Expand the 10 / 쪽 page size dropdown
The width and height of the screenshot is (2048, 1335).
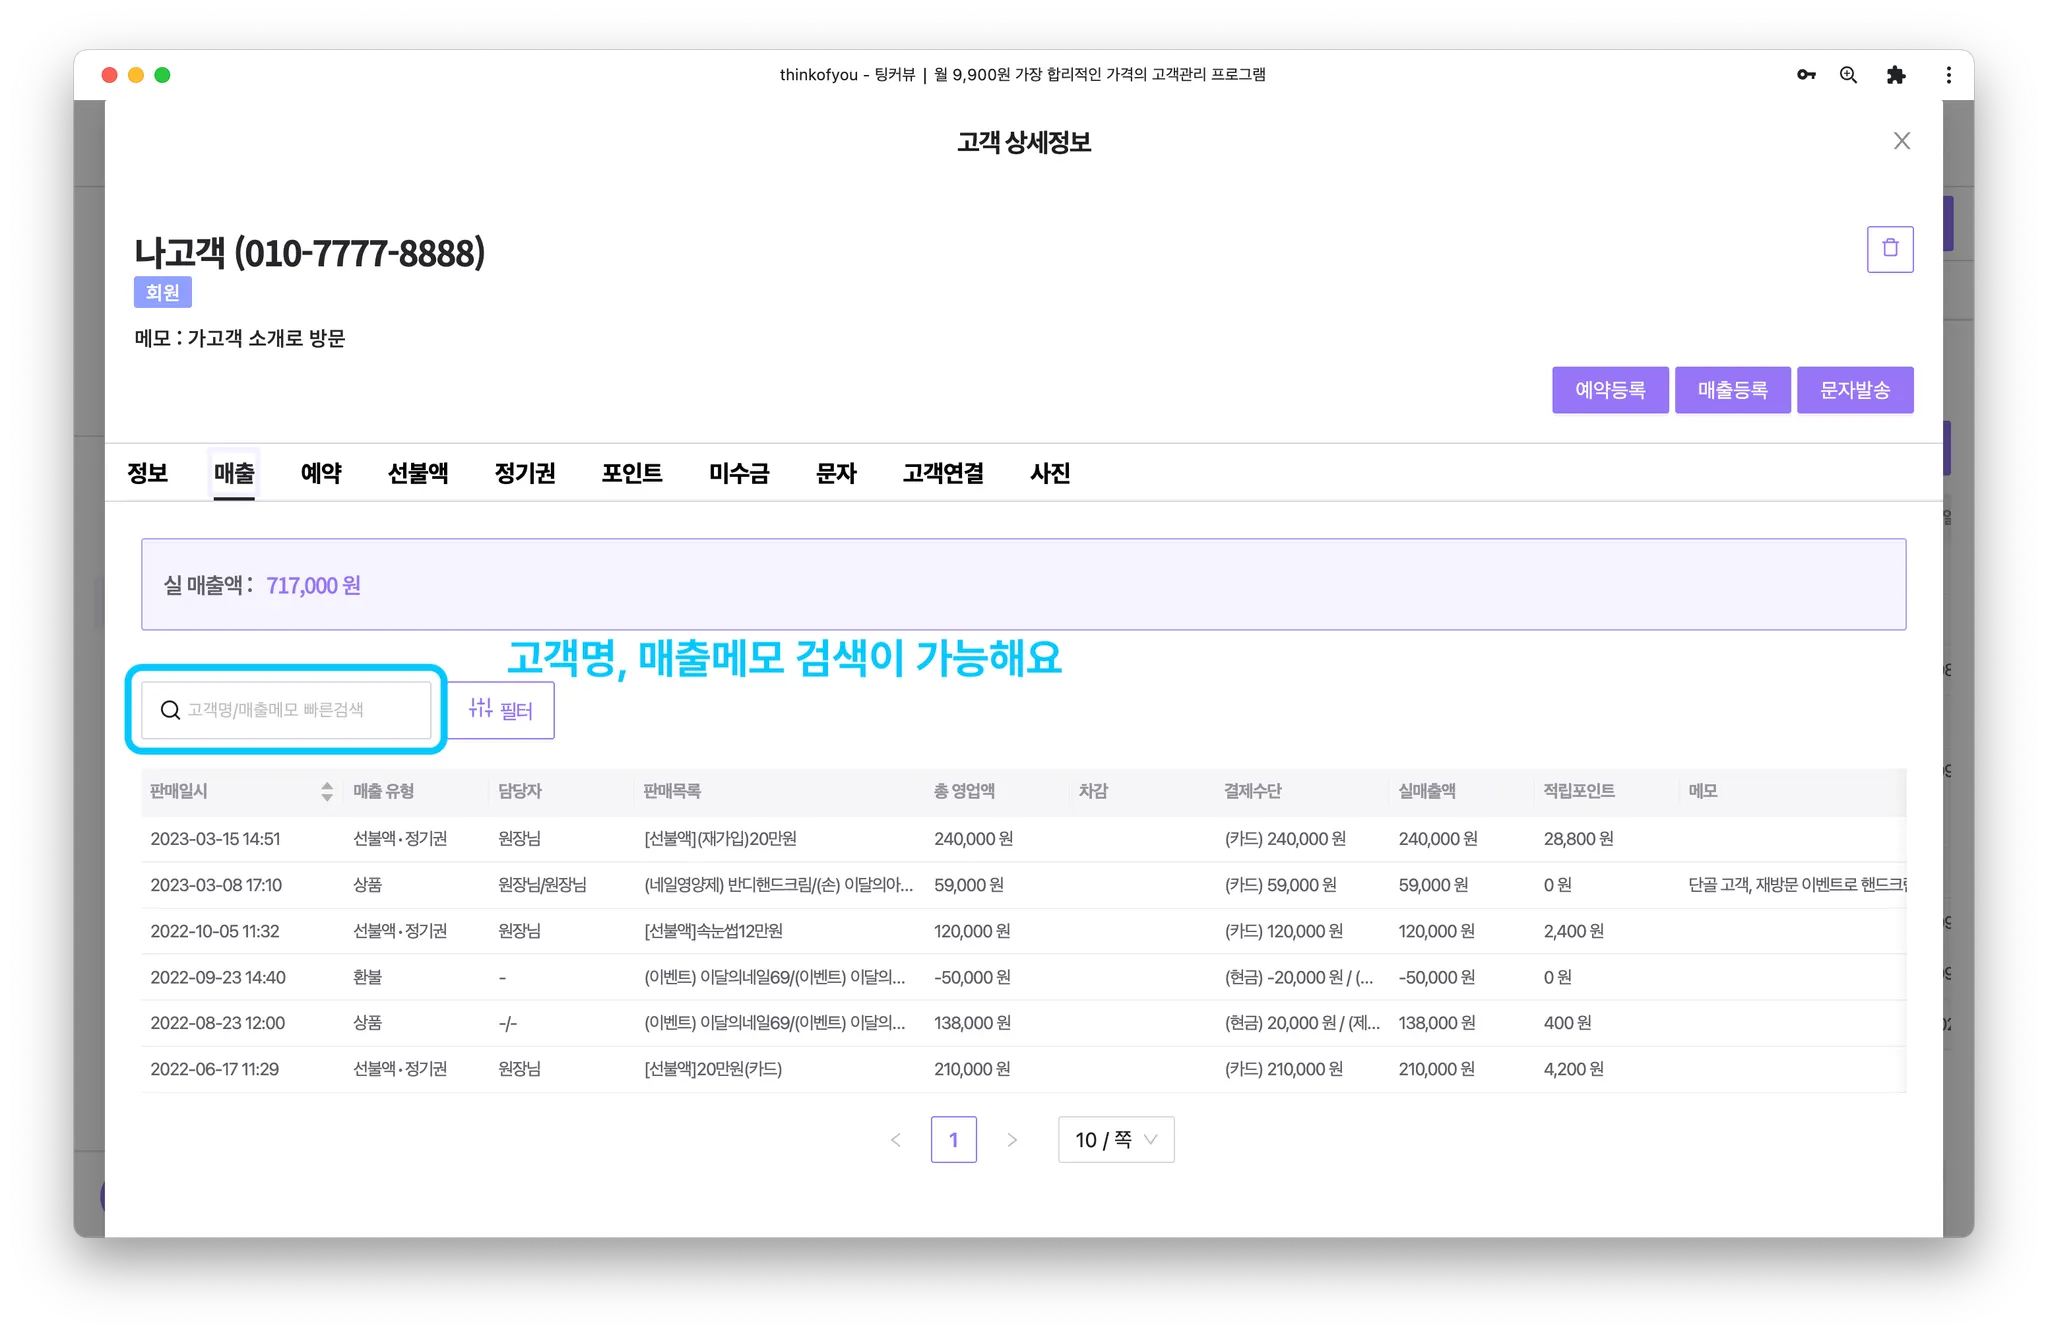click(1115, 1140)
